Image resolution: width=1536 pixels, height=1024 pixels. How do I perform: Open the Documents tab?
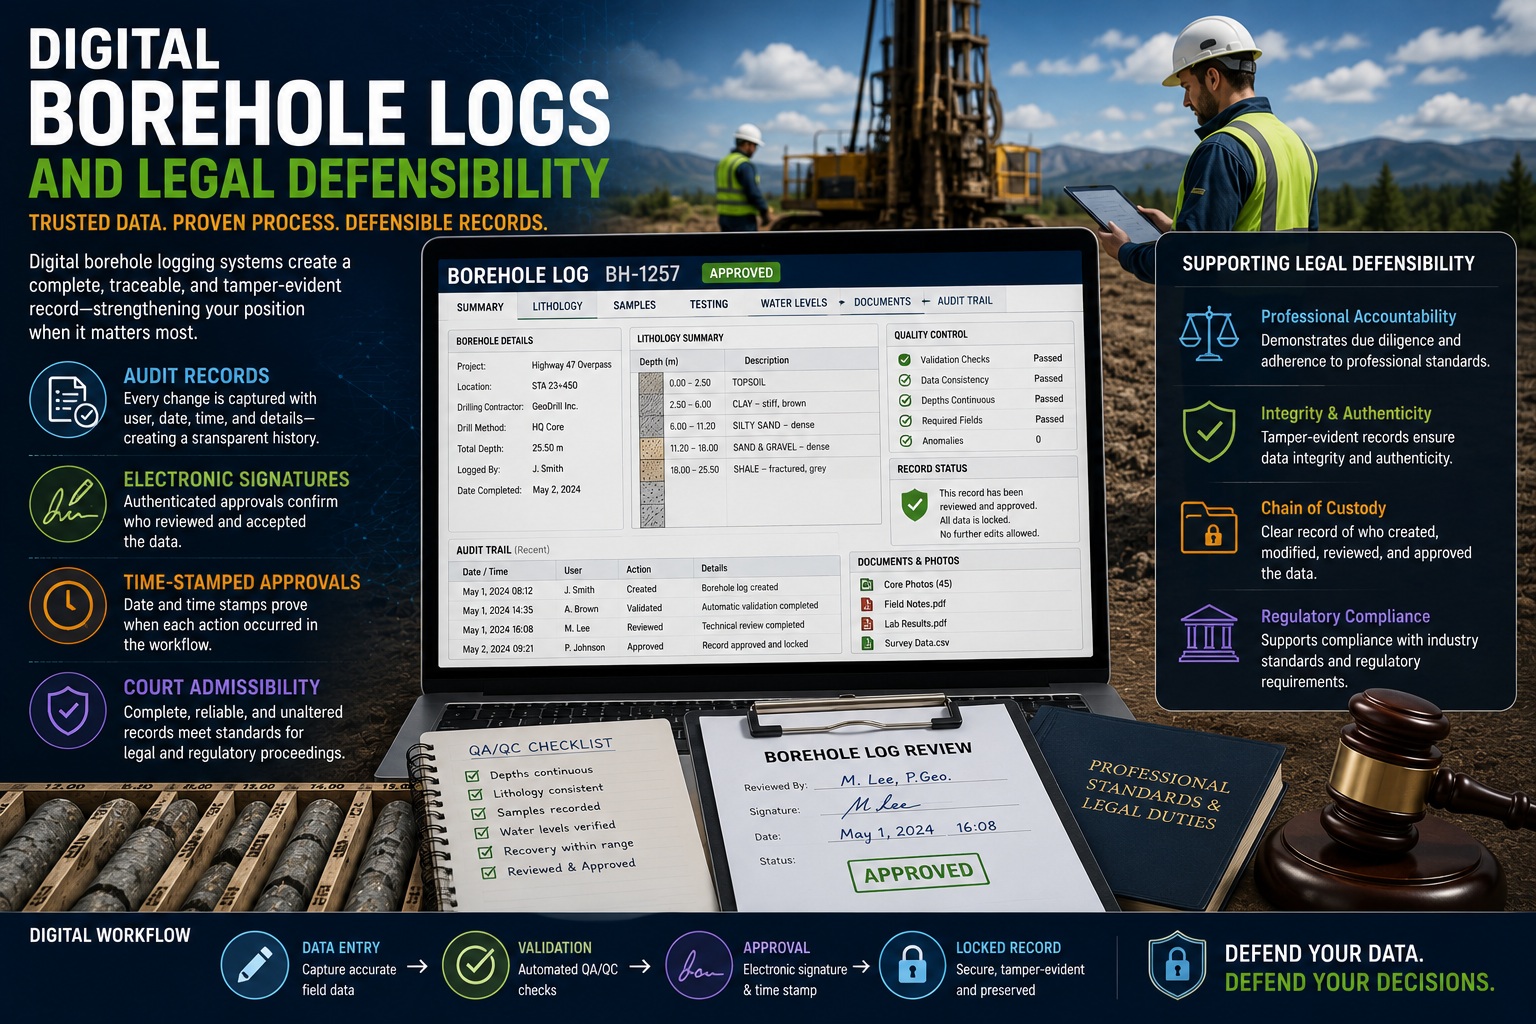[882, 302]
